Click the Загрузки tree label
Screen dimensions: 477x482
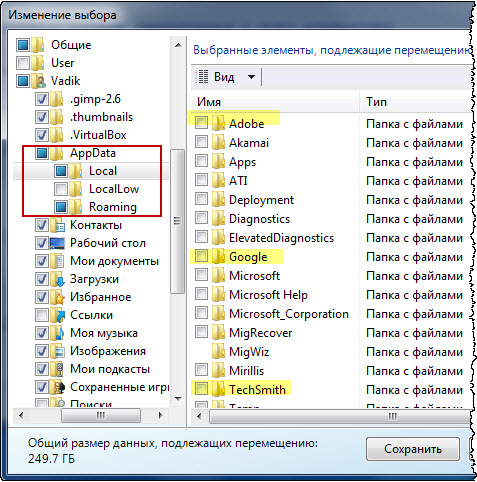[94, 279]
